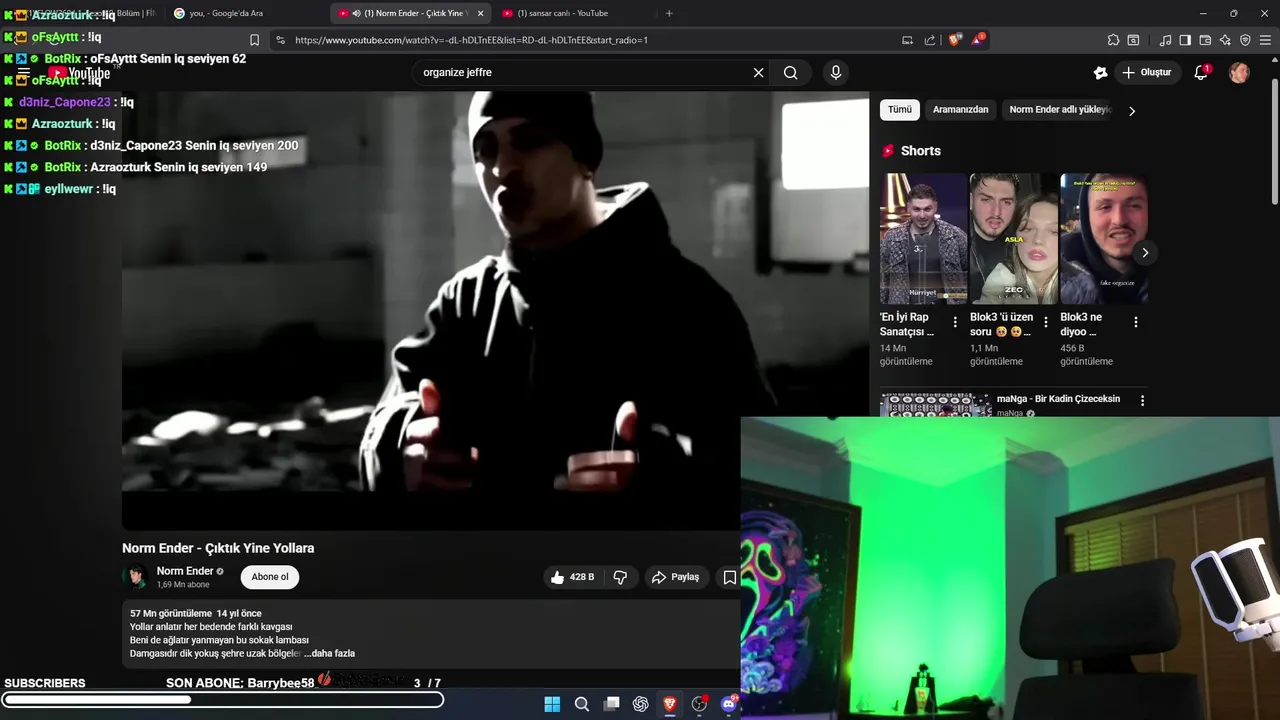Select the Aramanızdan filter chip
The image size is (1280, 720).
pyautogui.click(x=960, y=110)
